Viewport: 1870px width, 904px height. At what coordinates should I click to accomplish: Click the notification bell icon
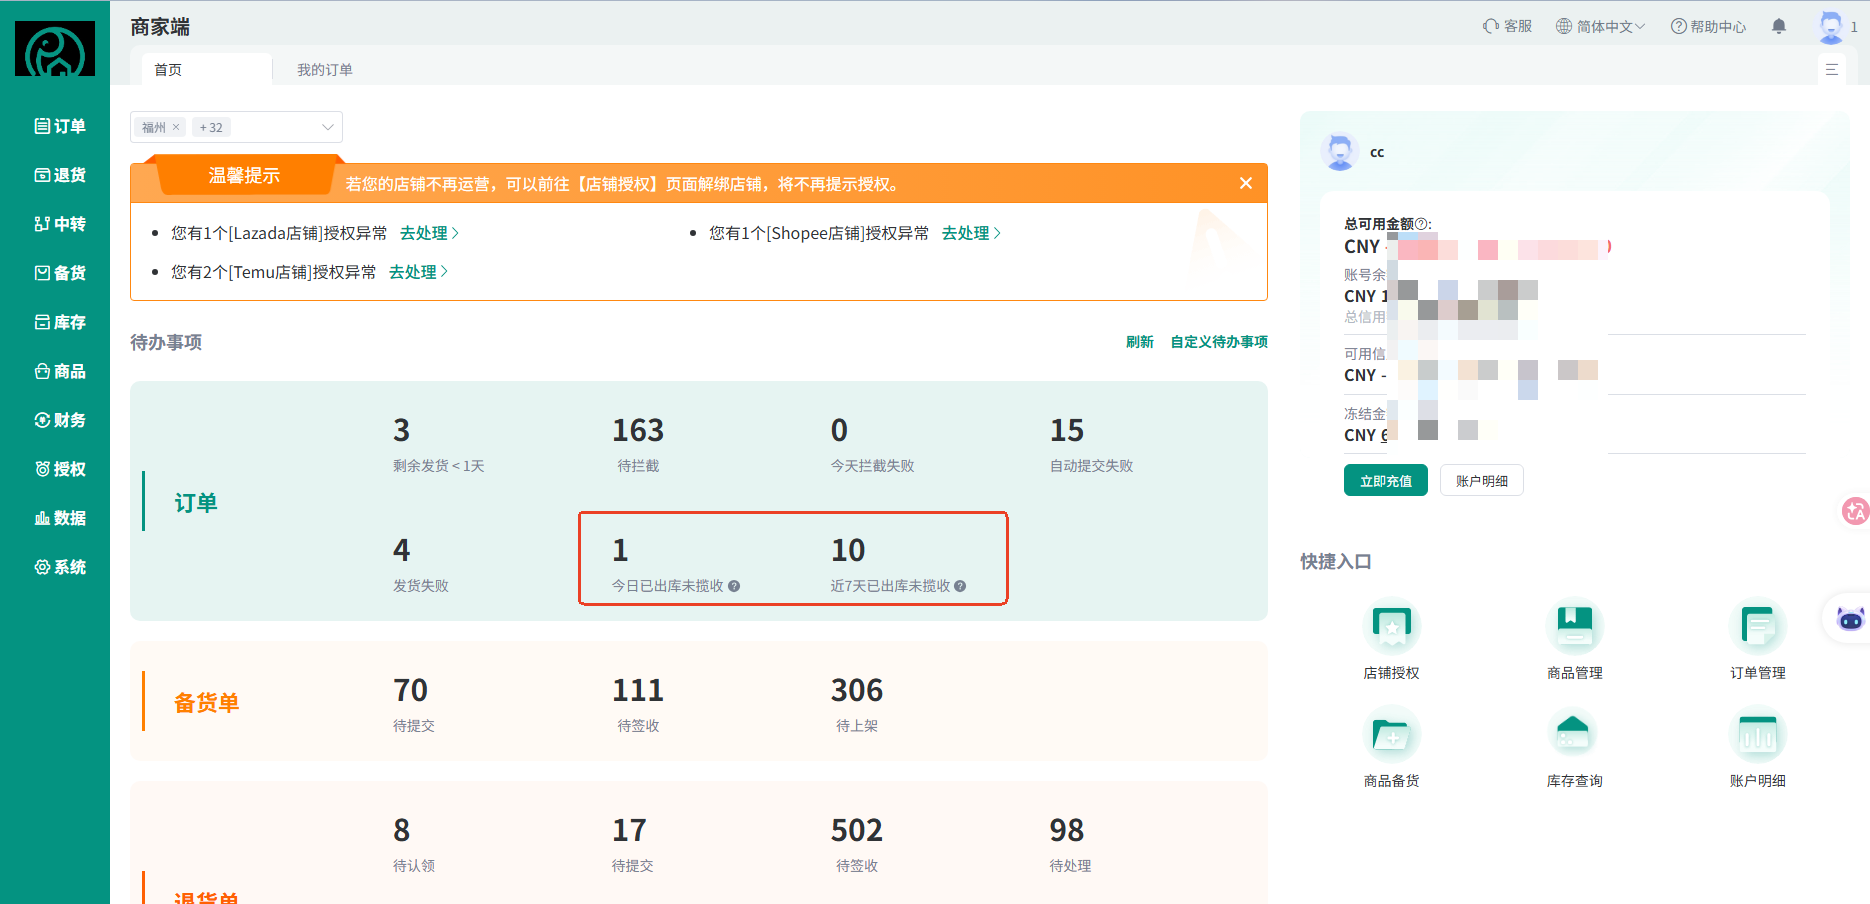click(x=1778, y=27)
